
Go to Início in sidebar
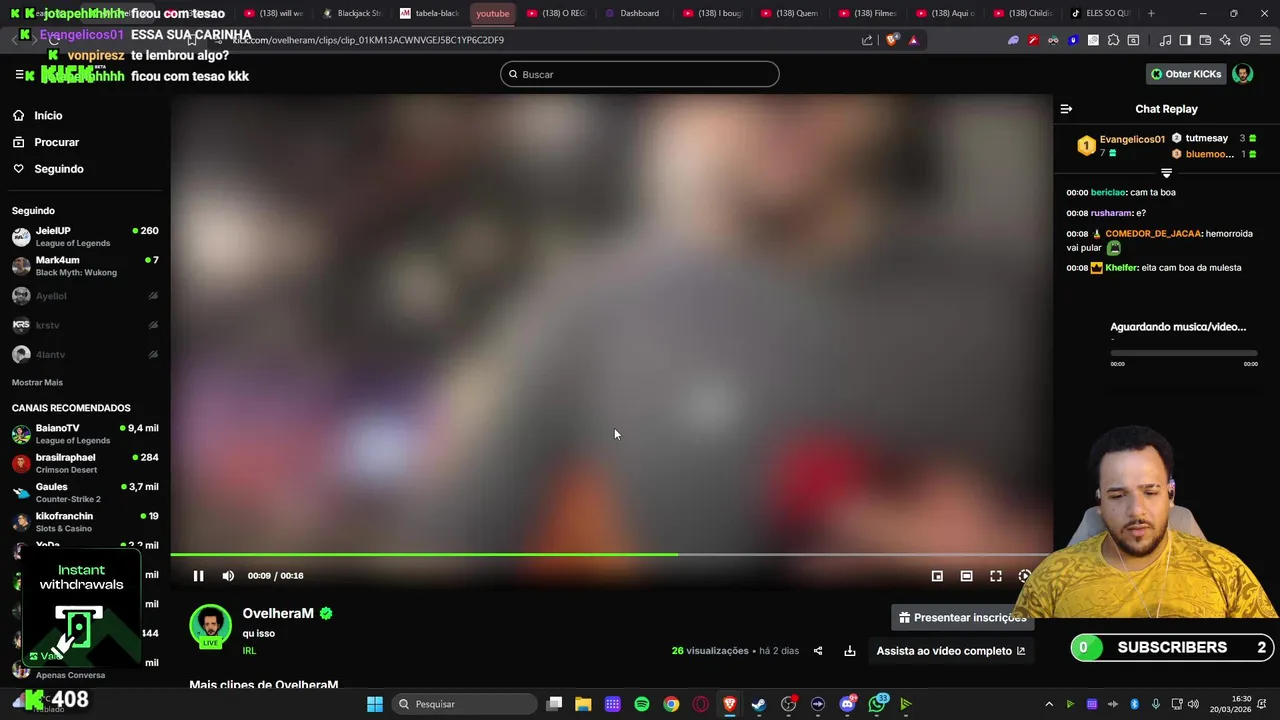pyautogui.click(x=48, y=116)
